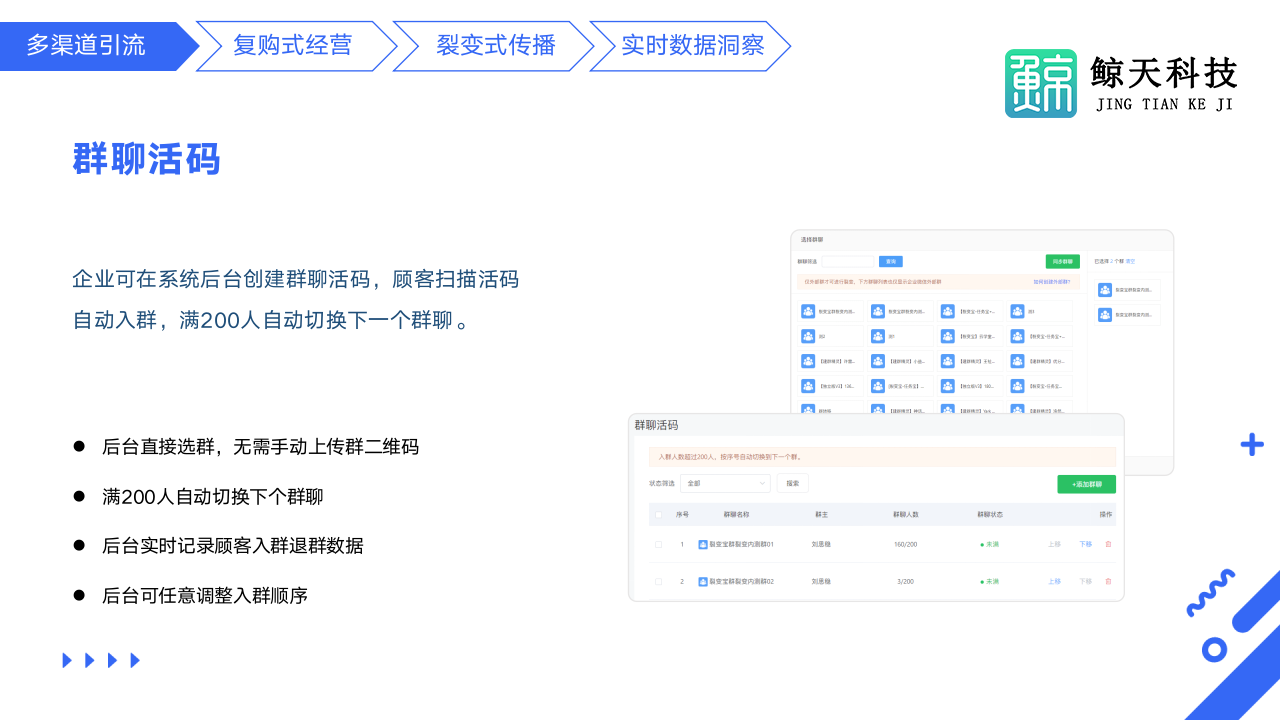
Task: Click the red trash icon in row 2
Action: 1108,581
